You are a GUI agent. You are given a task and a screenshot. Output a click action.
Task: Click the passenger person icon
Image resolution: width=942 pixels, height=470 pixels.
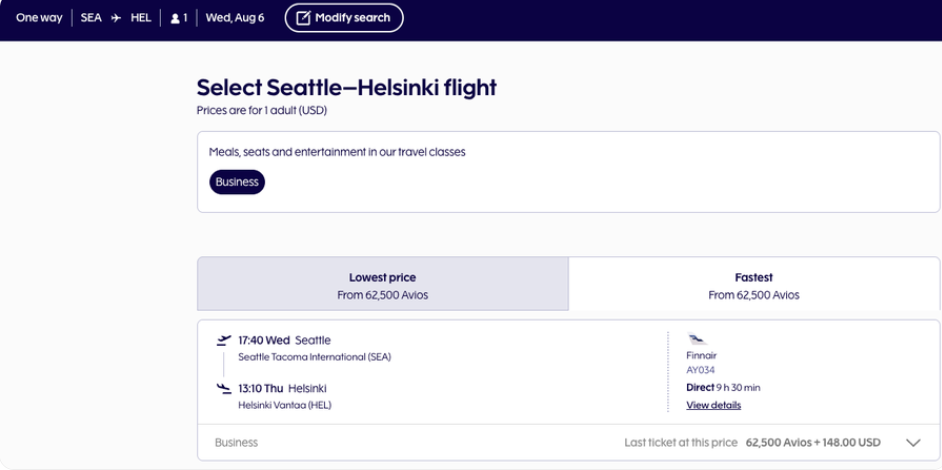click(175, 19)
